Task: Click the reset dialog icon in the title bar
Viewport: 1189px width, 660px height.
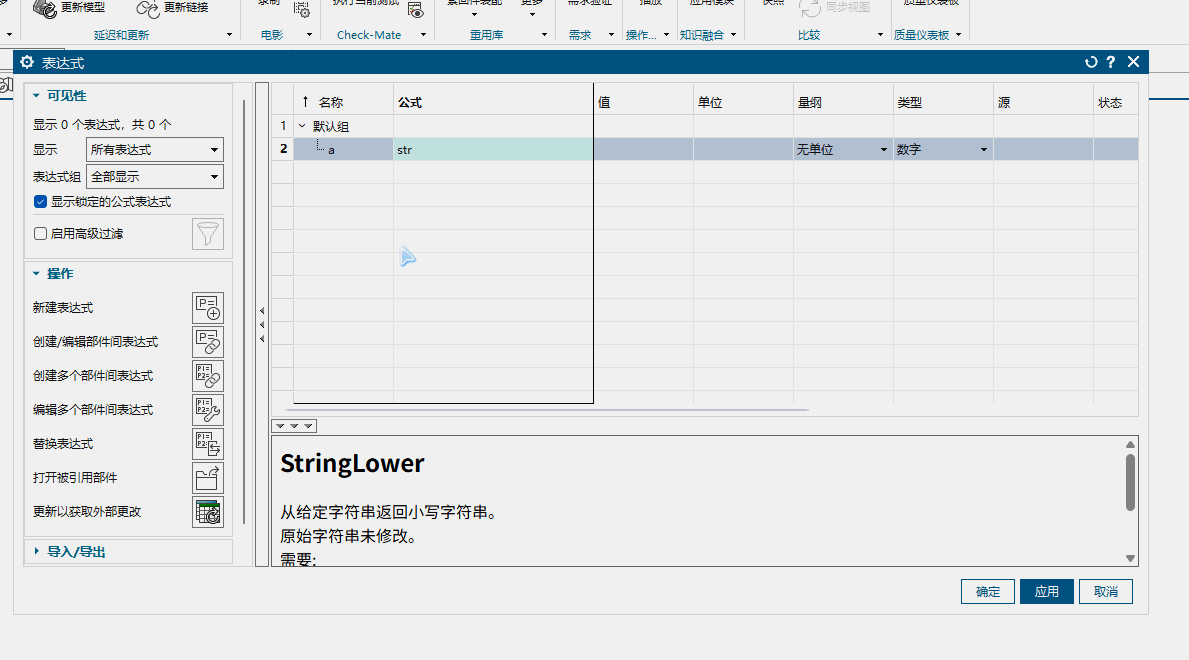Action: pyautogui.click(x=1091, y=62)
